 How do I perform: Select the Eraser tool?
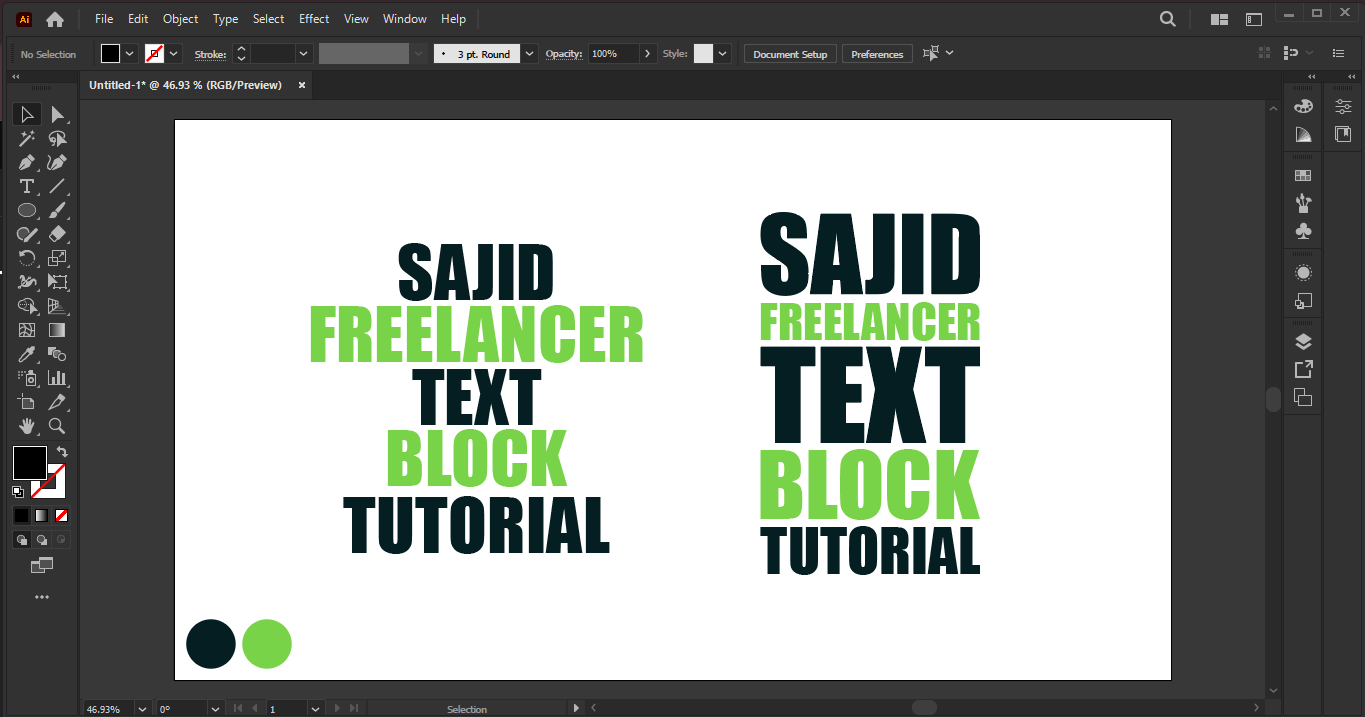pyautogui.click(x=57, y=234)
